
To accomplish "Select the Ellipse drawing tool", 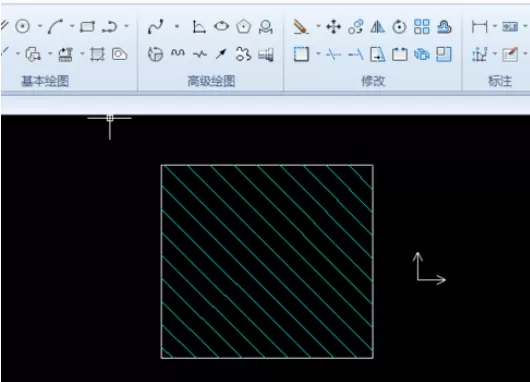I will click(221, 26).
